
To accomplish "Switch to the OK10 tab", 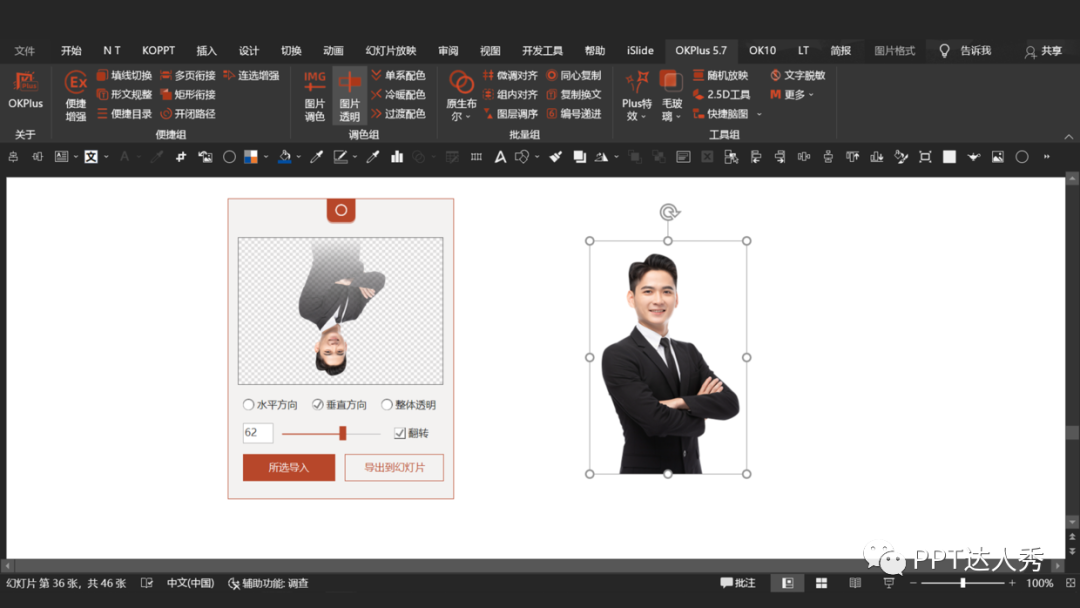I will pos(762,51).
